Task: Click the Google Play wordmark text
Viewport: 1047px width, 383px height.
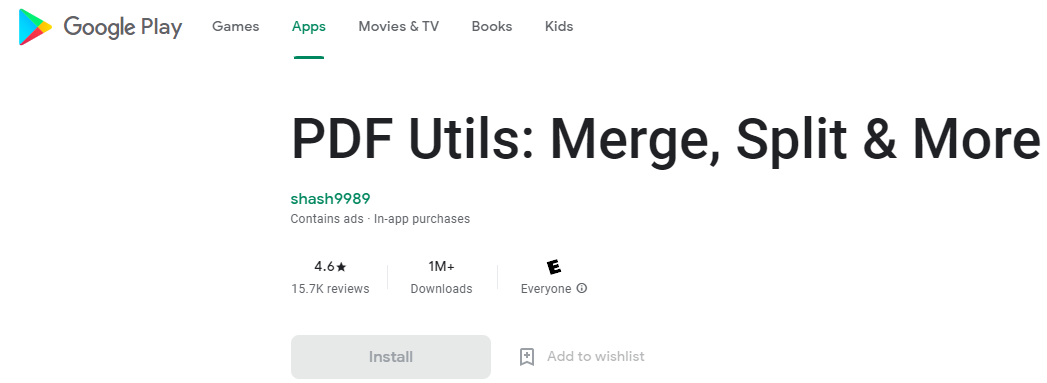Action: tap(123, 27)
